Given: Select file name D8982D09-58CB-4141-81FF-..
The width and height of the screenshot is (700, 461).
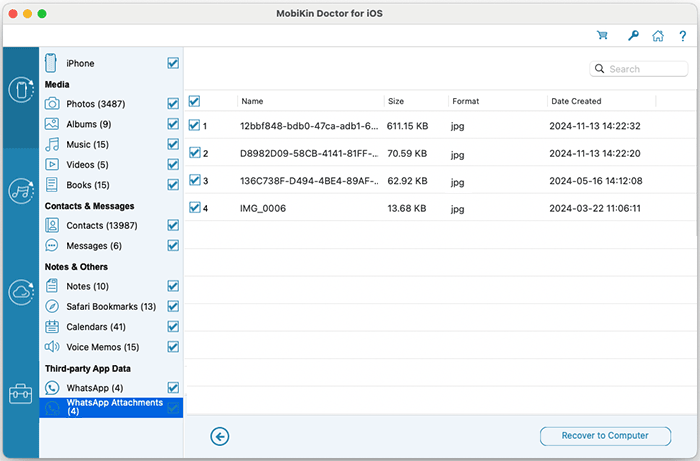Looking at the screenshot, I should pos(309,154).
